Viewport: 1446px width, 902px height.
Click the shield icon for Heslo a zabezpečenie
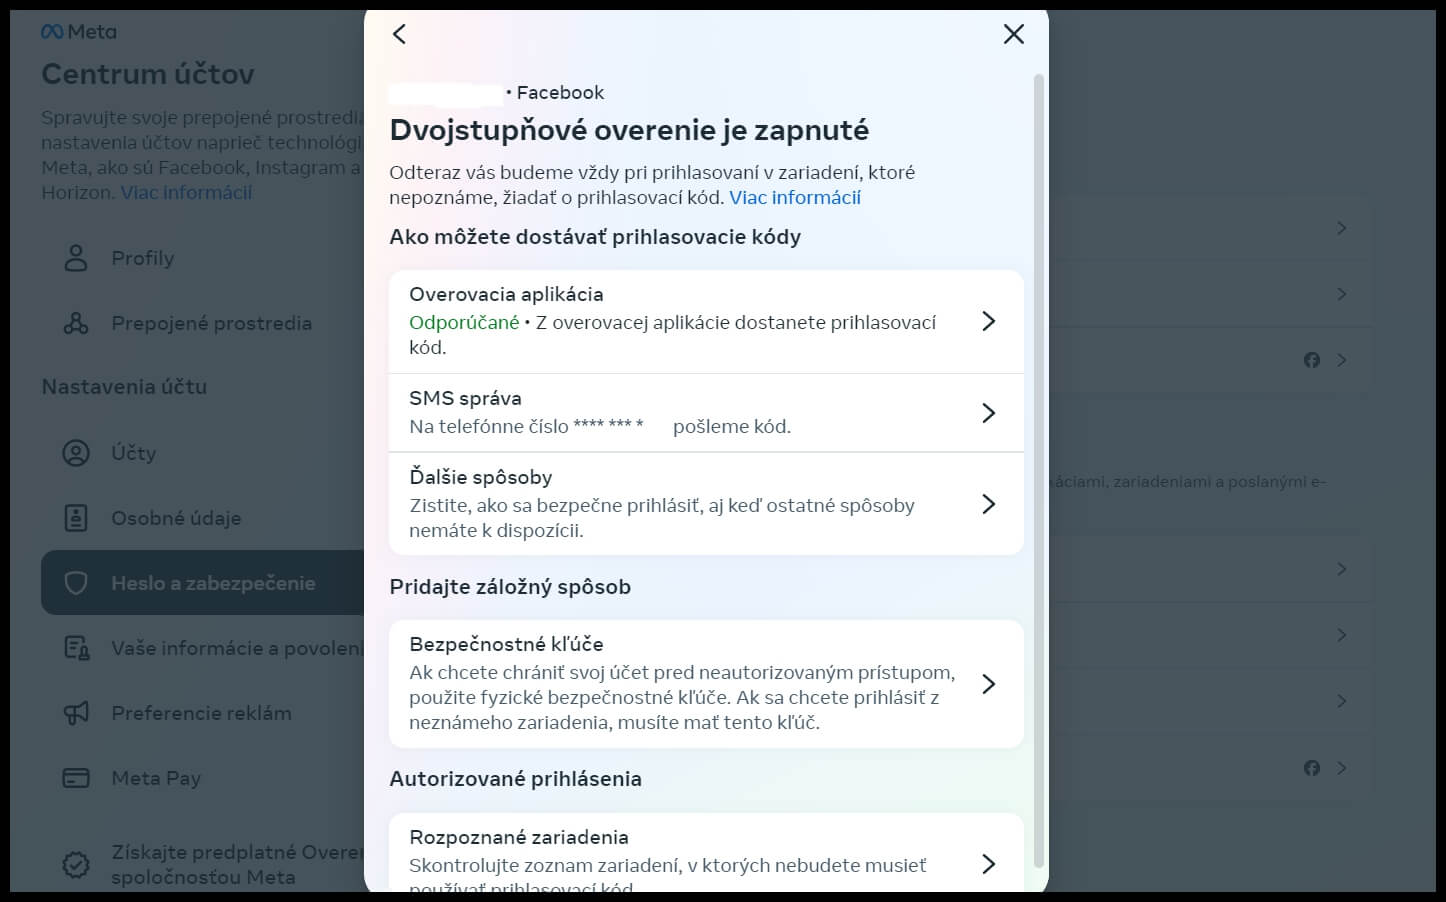(76, 583)
